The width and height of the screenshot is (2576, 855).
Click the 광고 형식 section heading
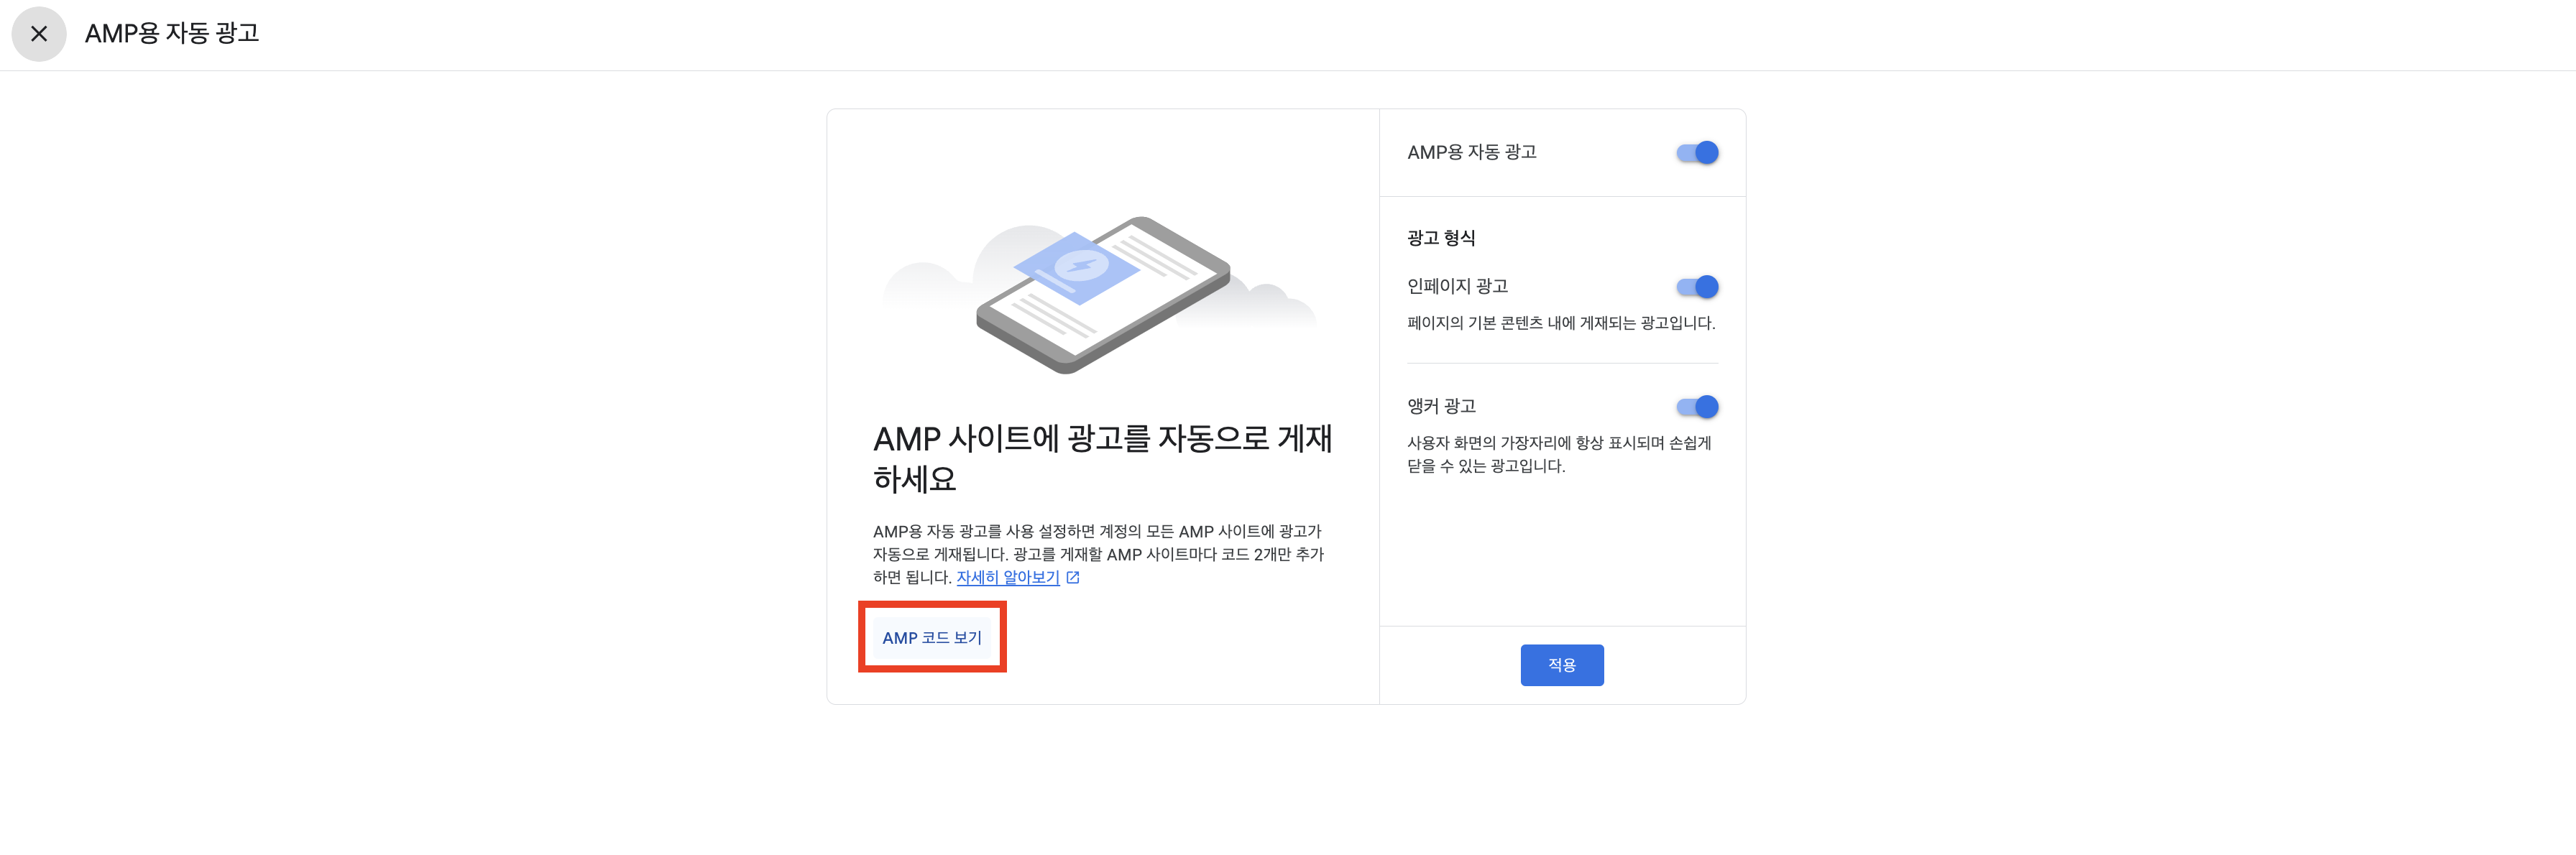click(x=1441, y=238)
